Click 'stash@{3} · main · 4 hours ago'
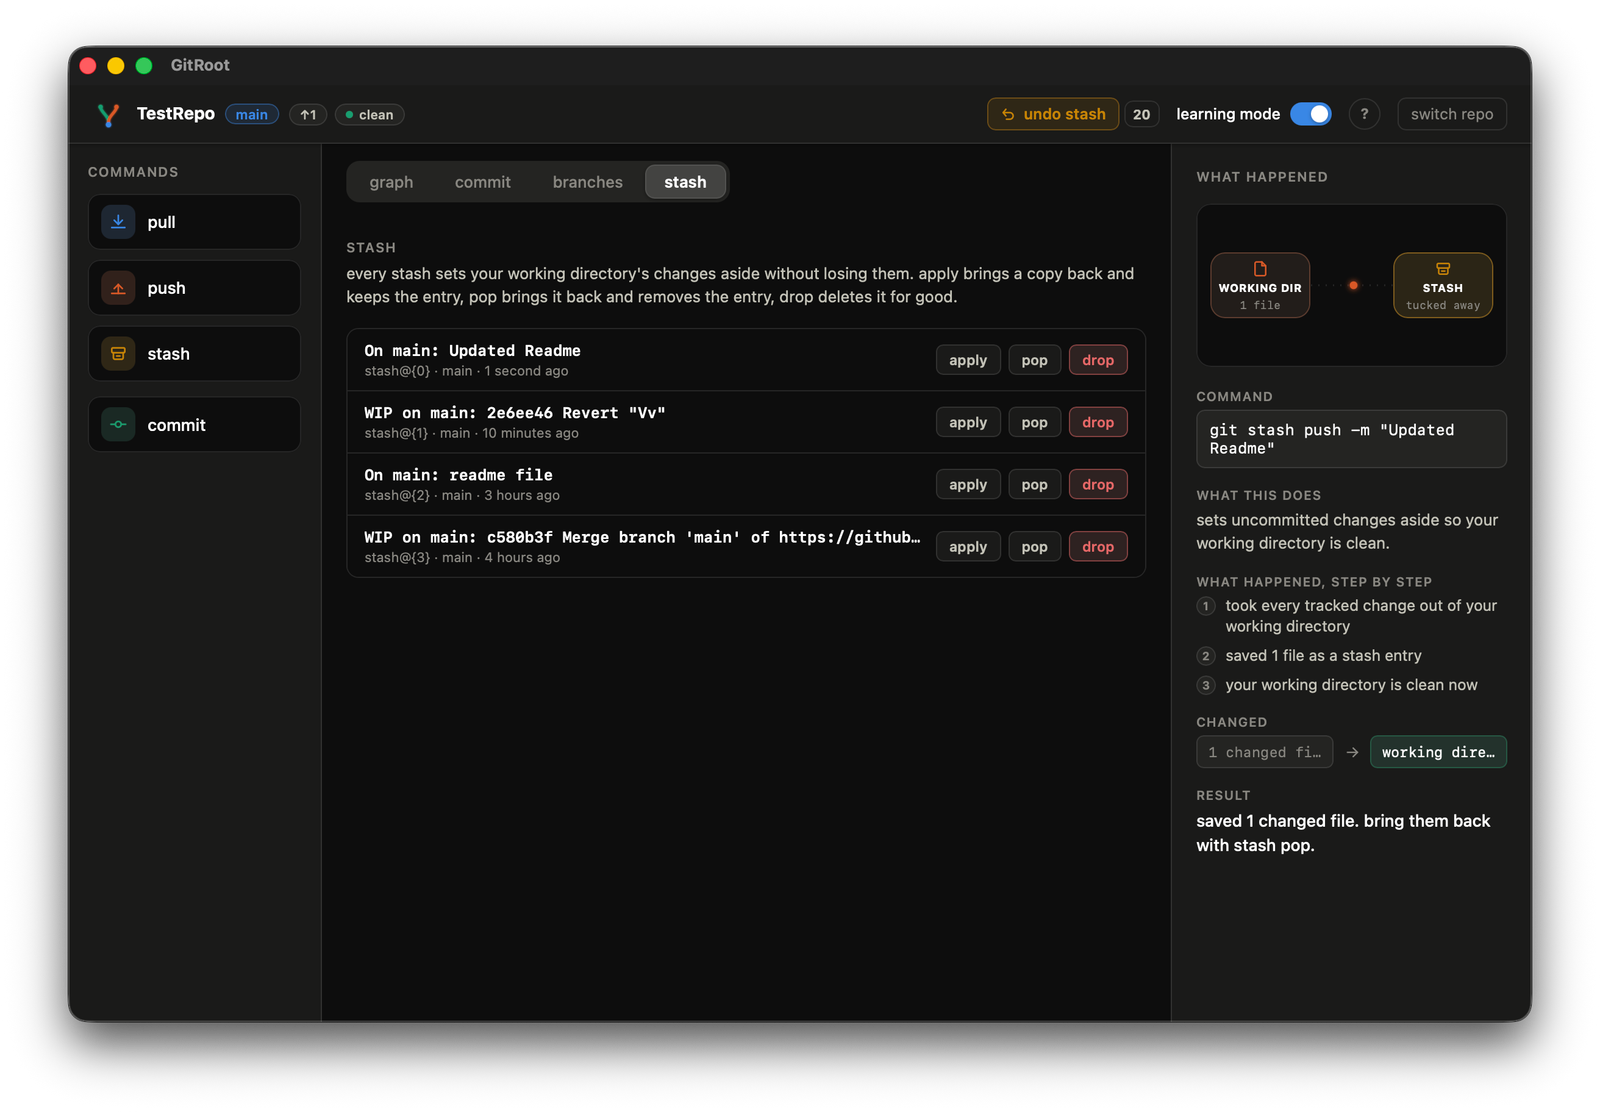This screenshot has height=1112, width=1600. (x=462, y=557)
